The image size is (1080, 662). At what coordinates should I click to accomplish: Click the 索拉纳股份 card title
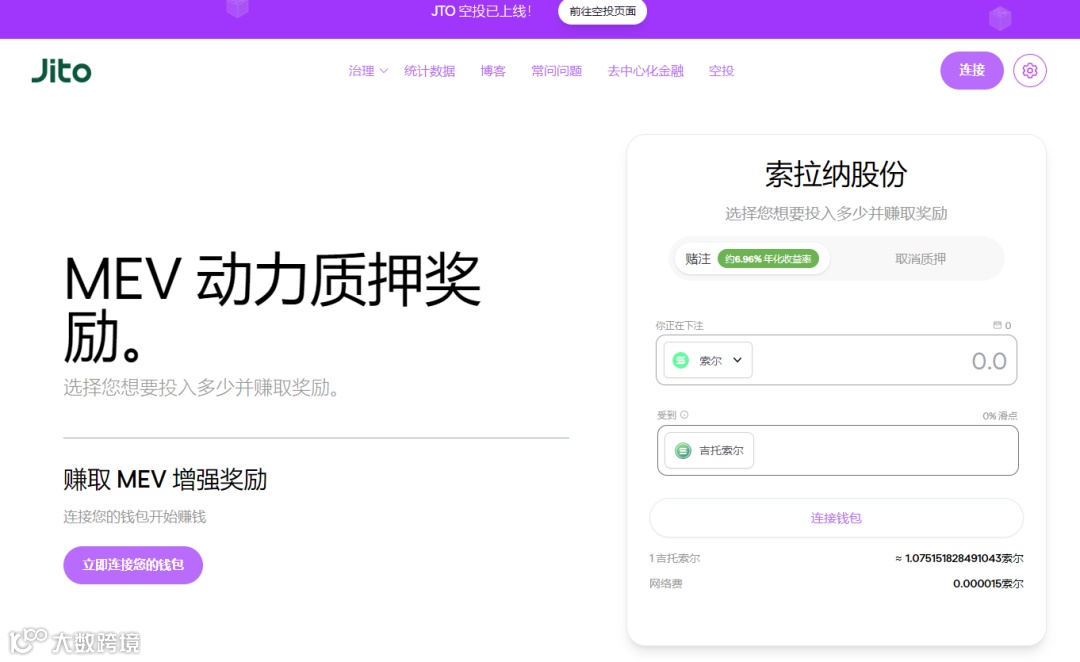click(x=836, y=174)
